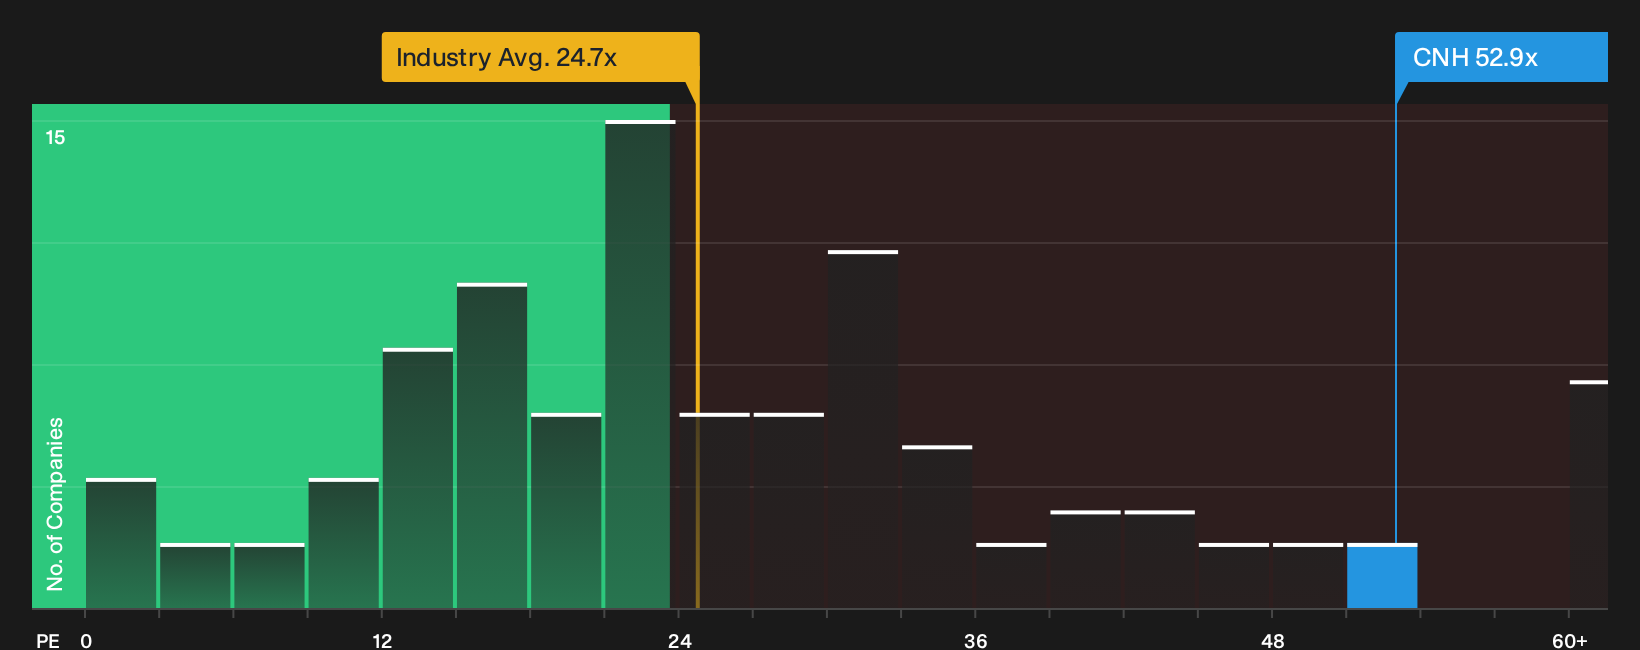This screenshot has width=1640, height=650.
Task: Click the No. of Companies axis title
Action: [x=55, y=504]
